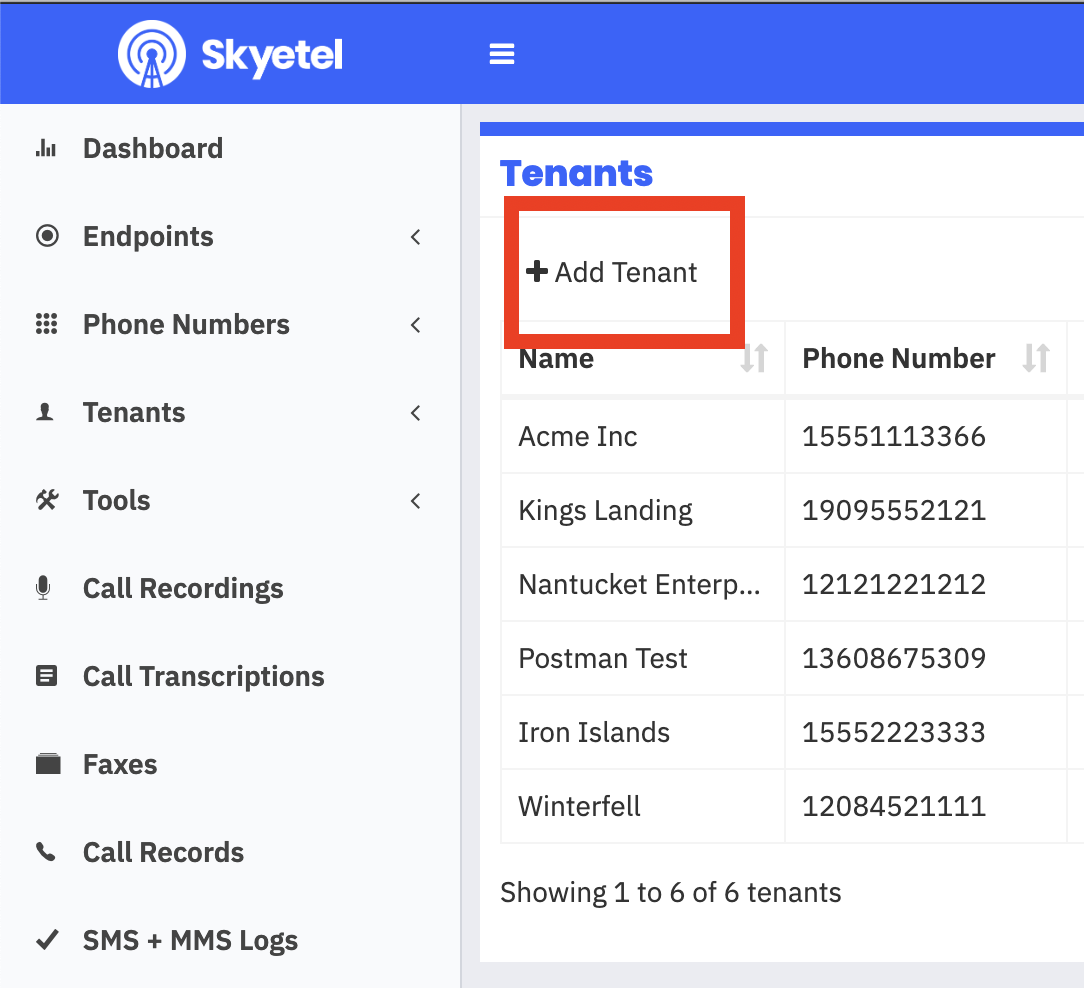Click phone number 19095552121

894,510
